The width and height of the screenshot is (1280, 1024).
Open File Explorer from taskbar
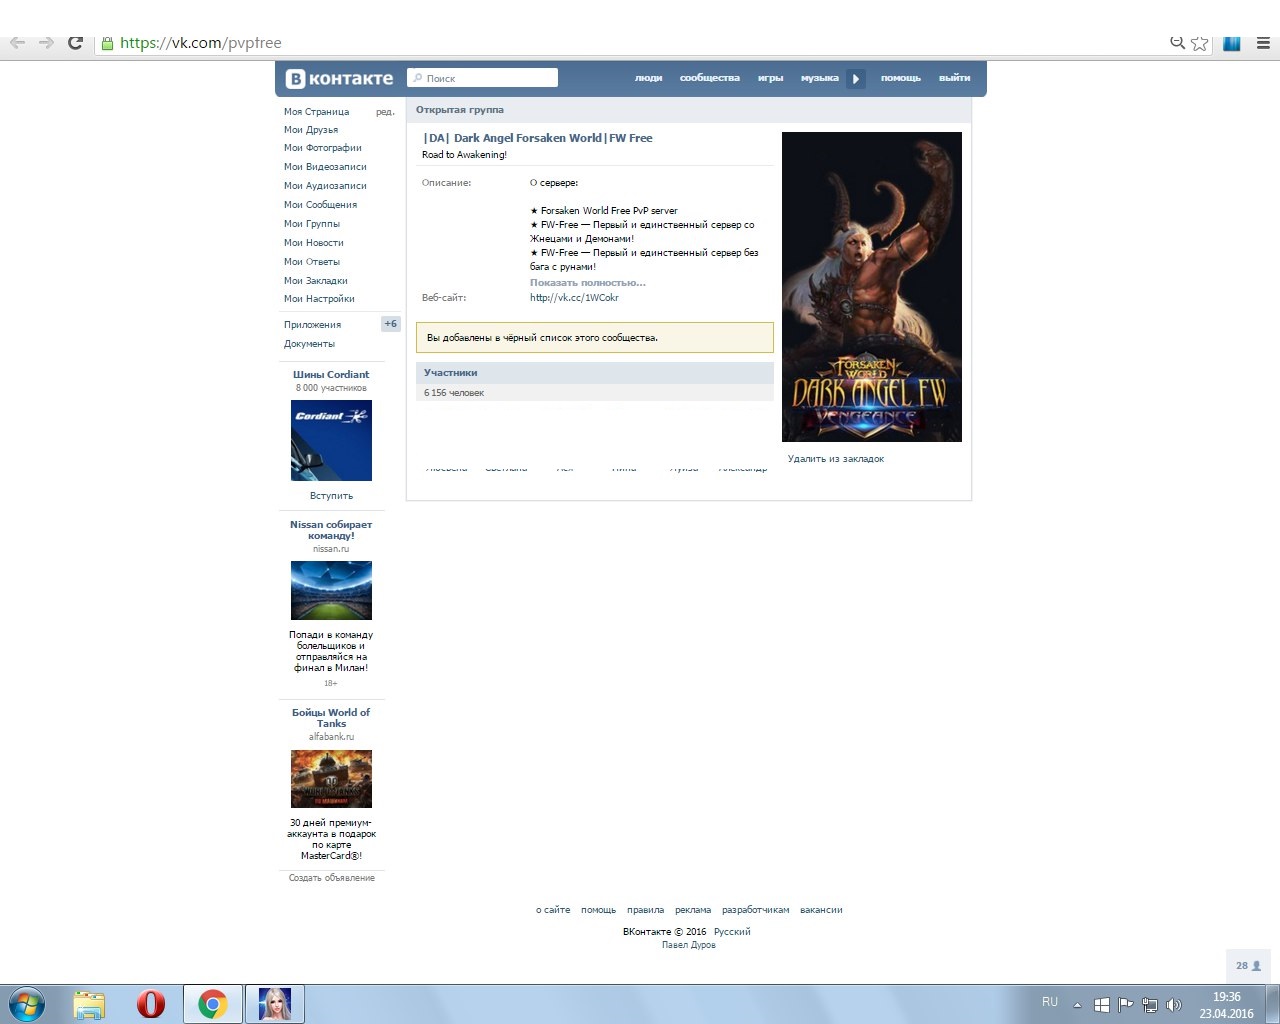89,1004
